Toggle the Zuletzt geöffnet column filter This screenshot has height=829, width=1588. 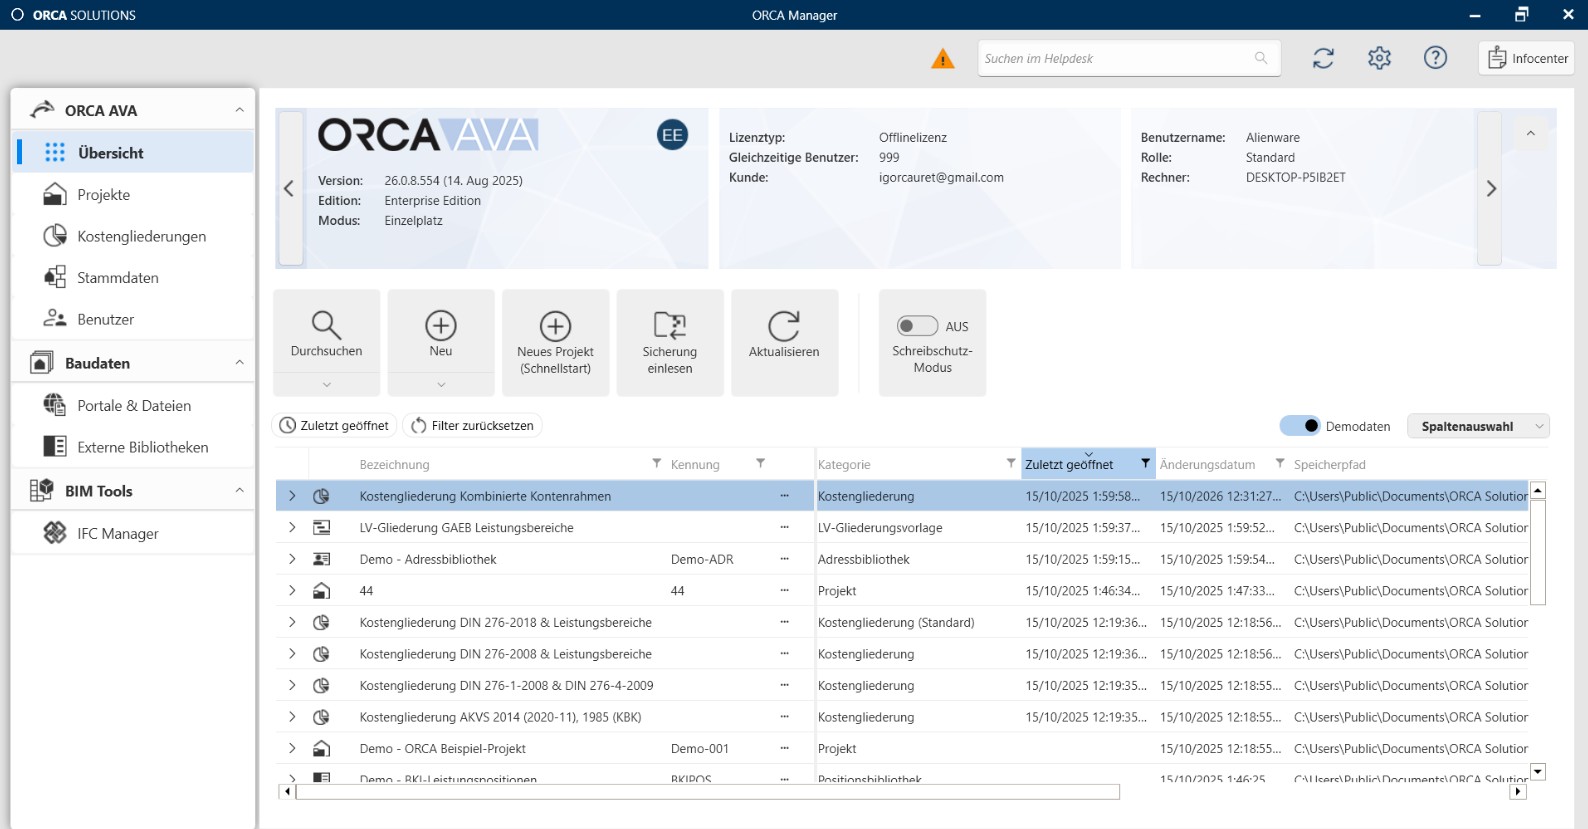coord(1145,464)
